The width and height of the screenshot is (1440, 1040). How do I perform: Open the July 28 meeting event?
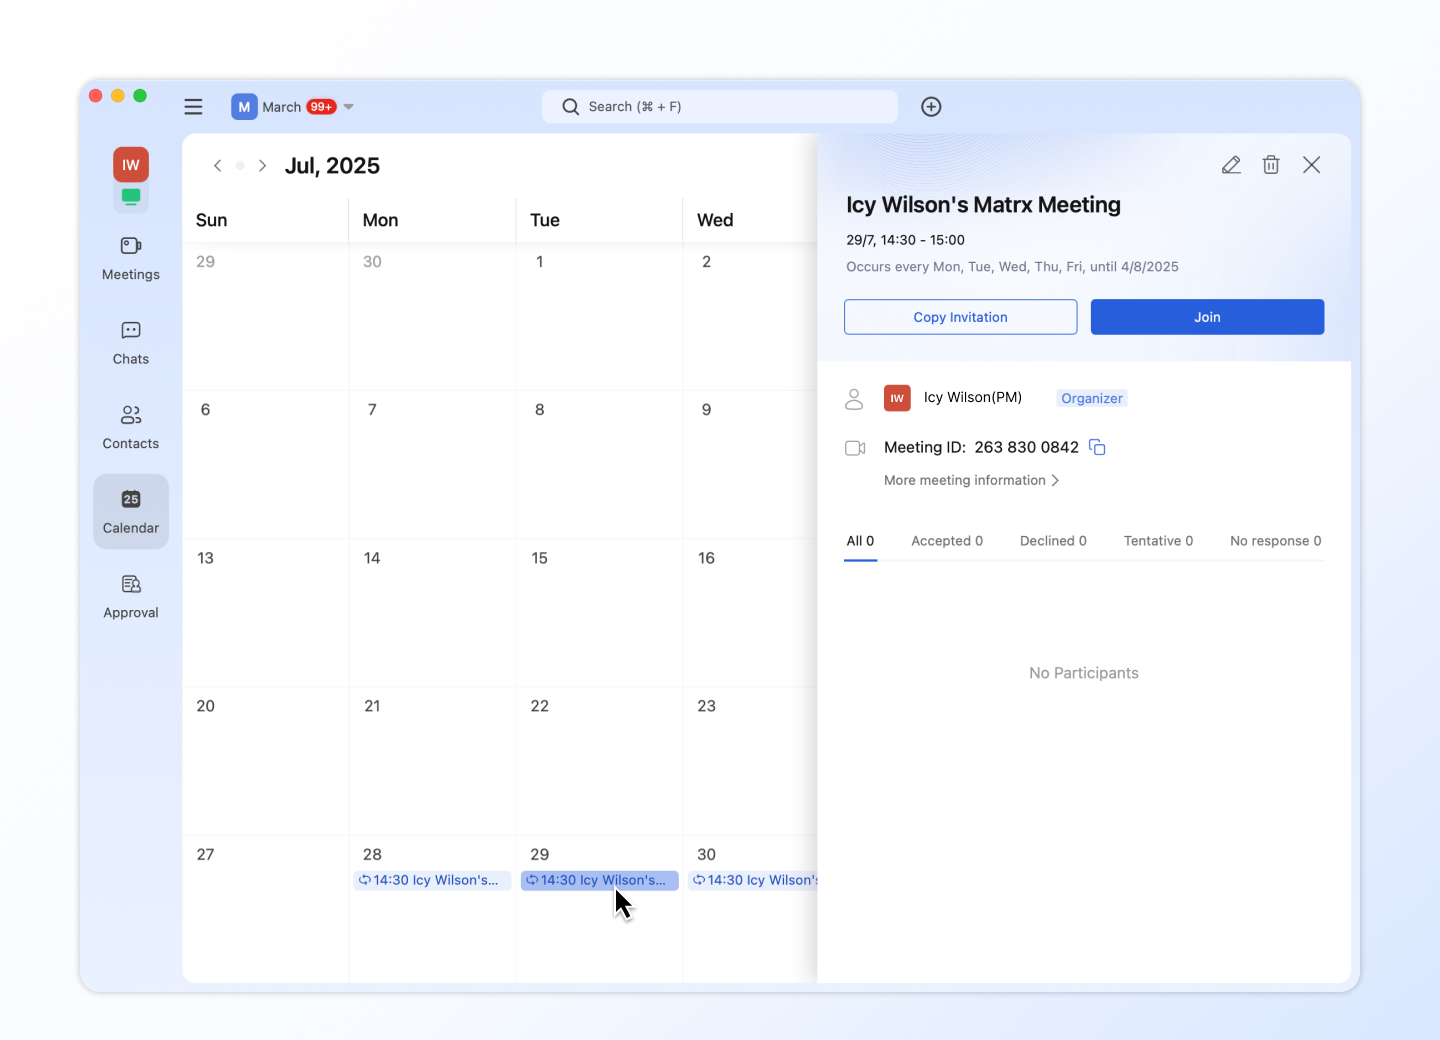tap(432, 880)
